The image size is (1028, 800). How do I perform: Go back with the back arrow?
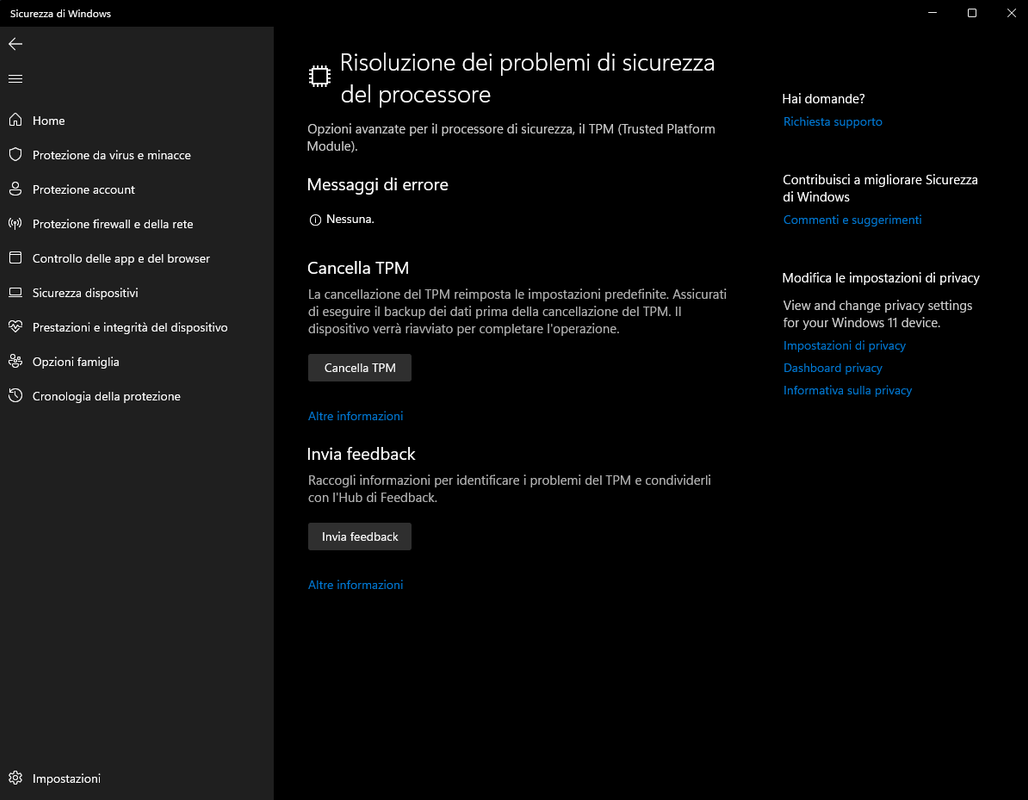pyautogui.click(x=15, y=44)
